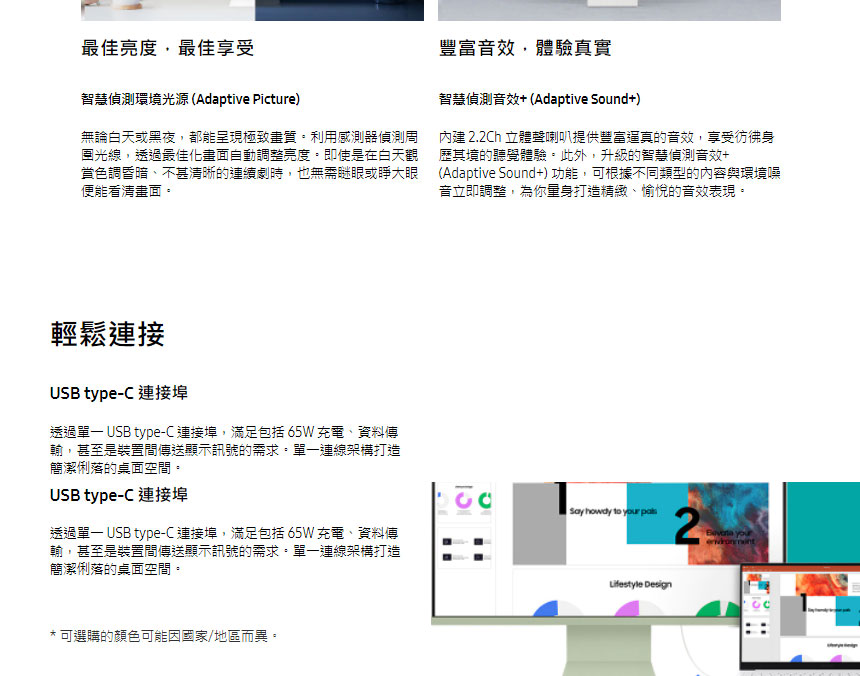Click the lower "USB type-C 連接埠" heading

[119, 495]
